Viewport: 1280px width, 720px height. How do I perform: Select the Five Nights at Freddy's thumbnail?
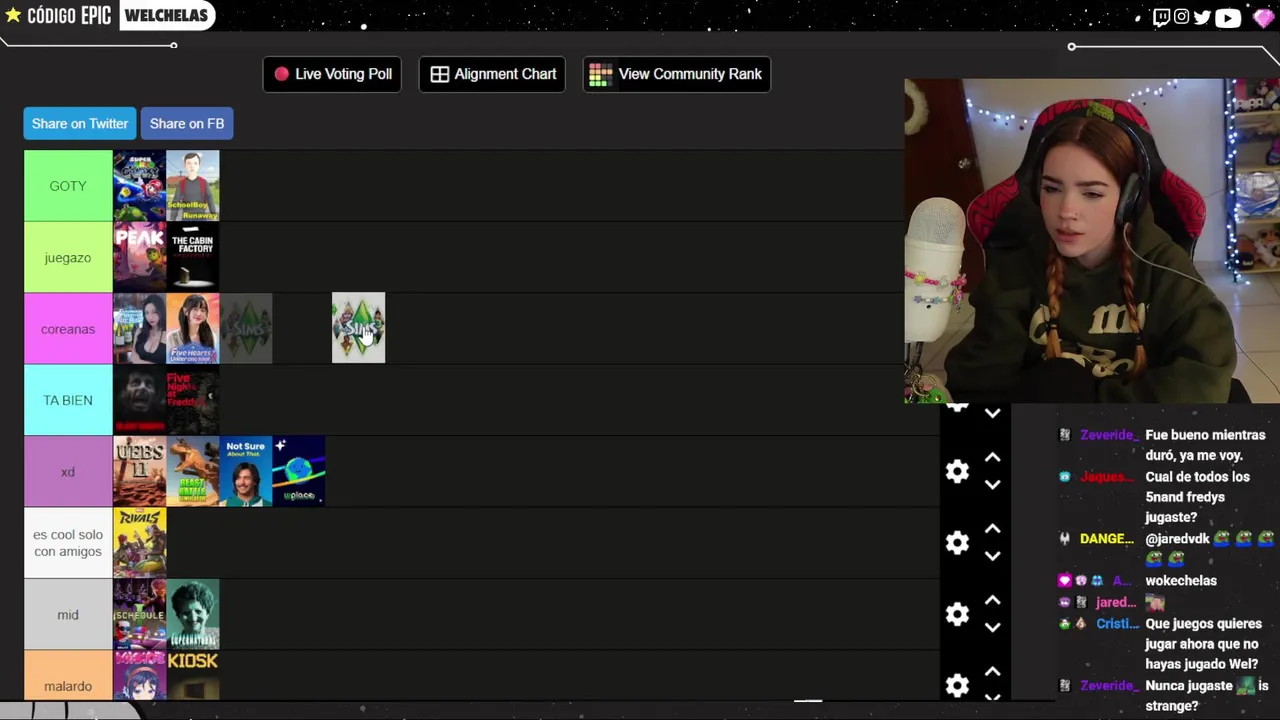(193, 400)
